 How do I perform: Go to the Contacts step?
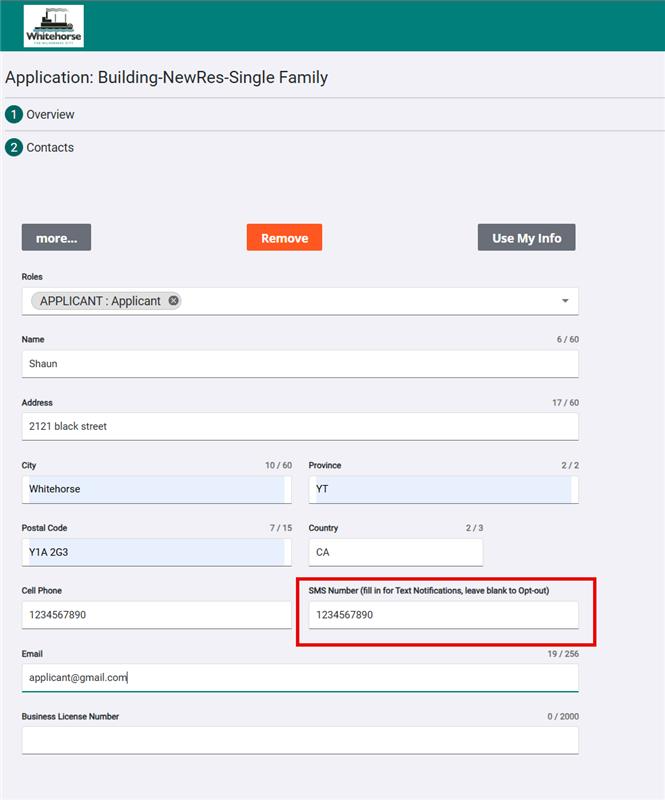tap(50, 148)
